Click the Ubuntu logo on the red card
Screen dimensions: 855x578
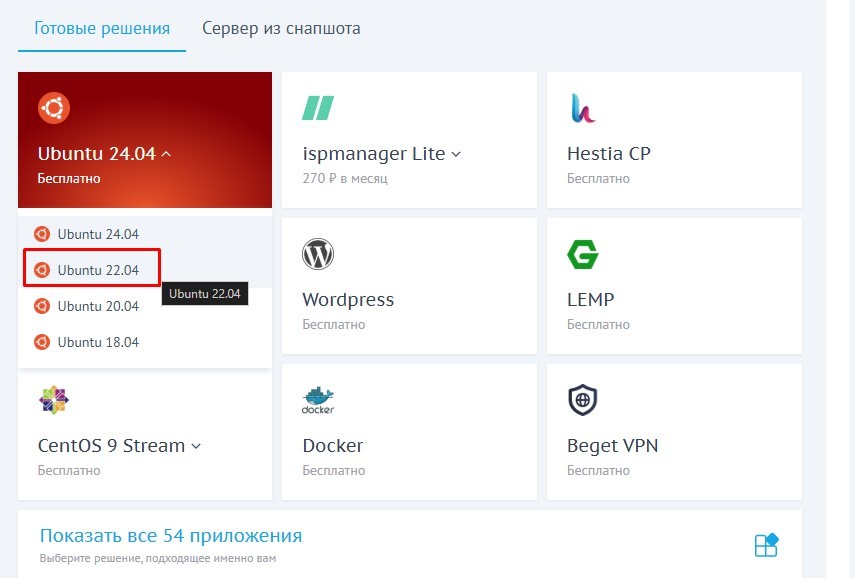pyautogui.click(x=54, y=108)
